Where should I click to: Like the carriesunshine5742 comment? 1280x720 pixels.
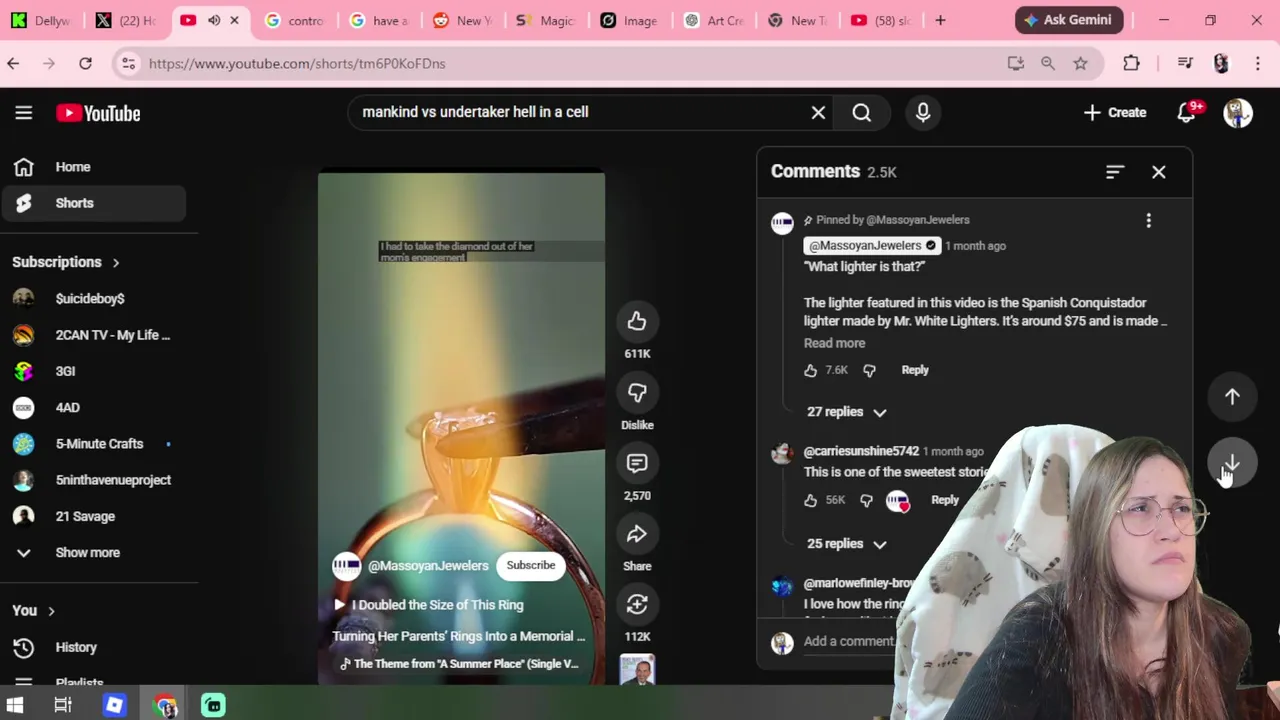pyautogui.click(x=811, y=500)
